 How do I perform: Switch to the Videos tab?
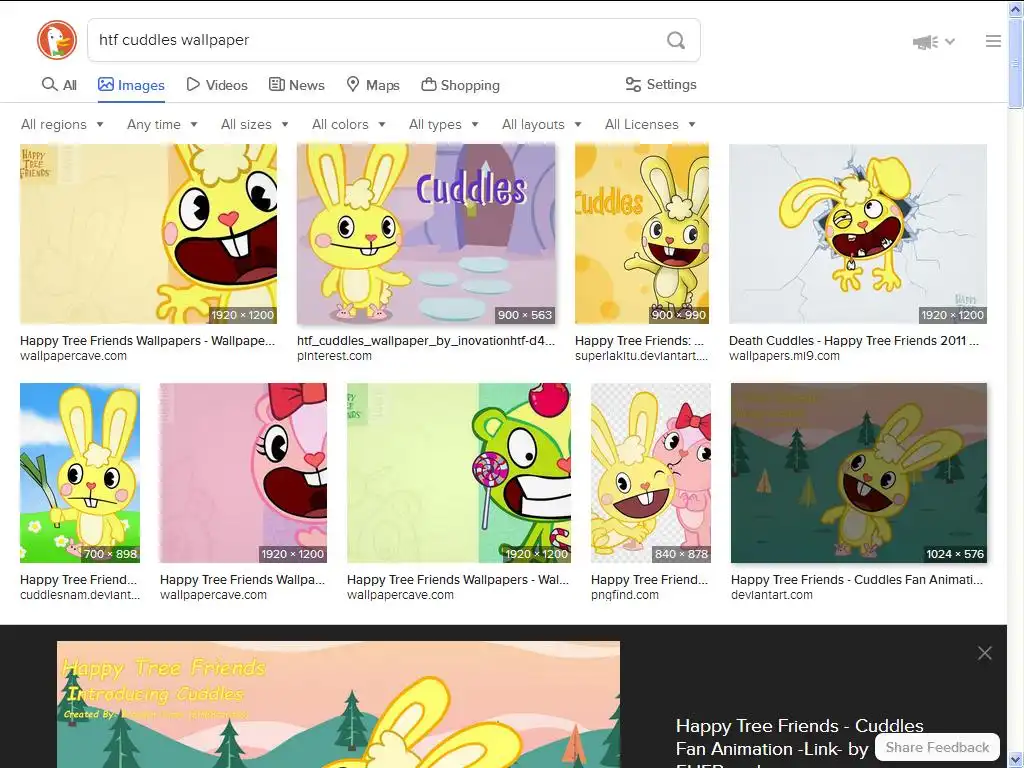click(x=217, y=85)
